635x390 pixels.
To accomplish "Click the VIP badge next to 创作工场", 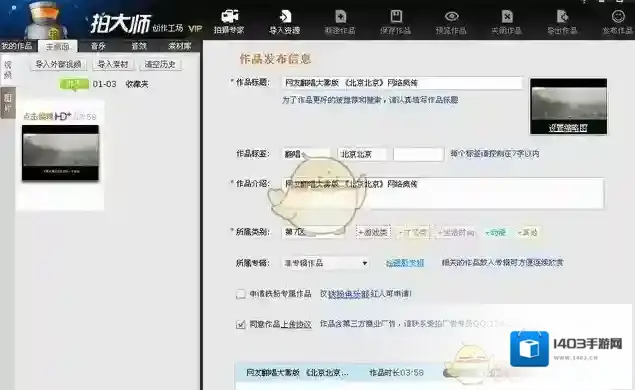I will pyautogui.click(x=195, y=28).
